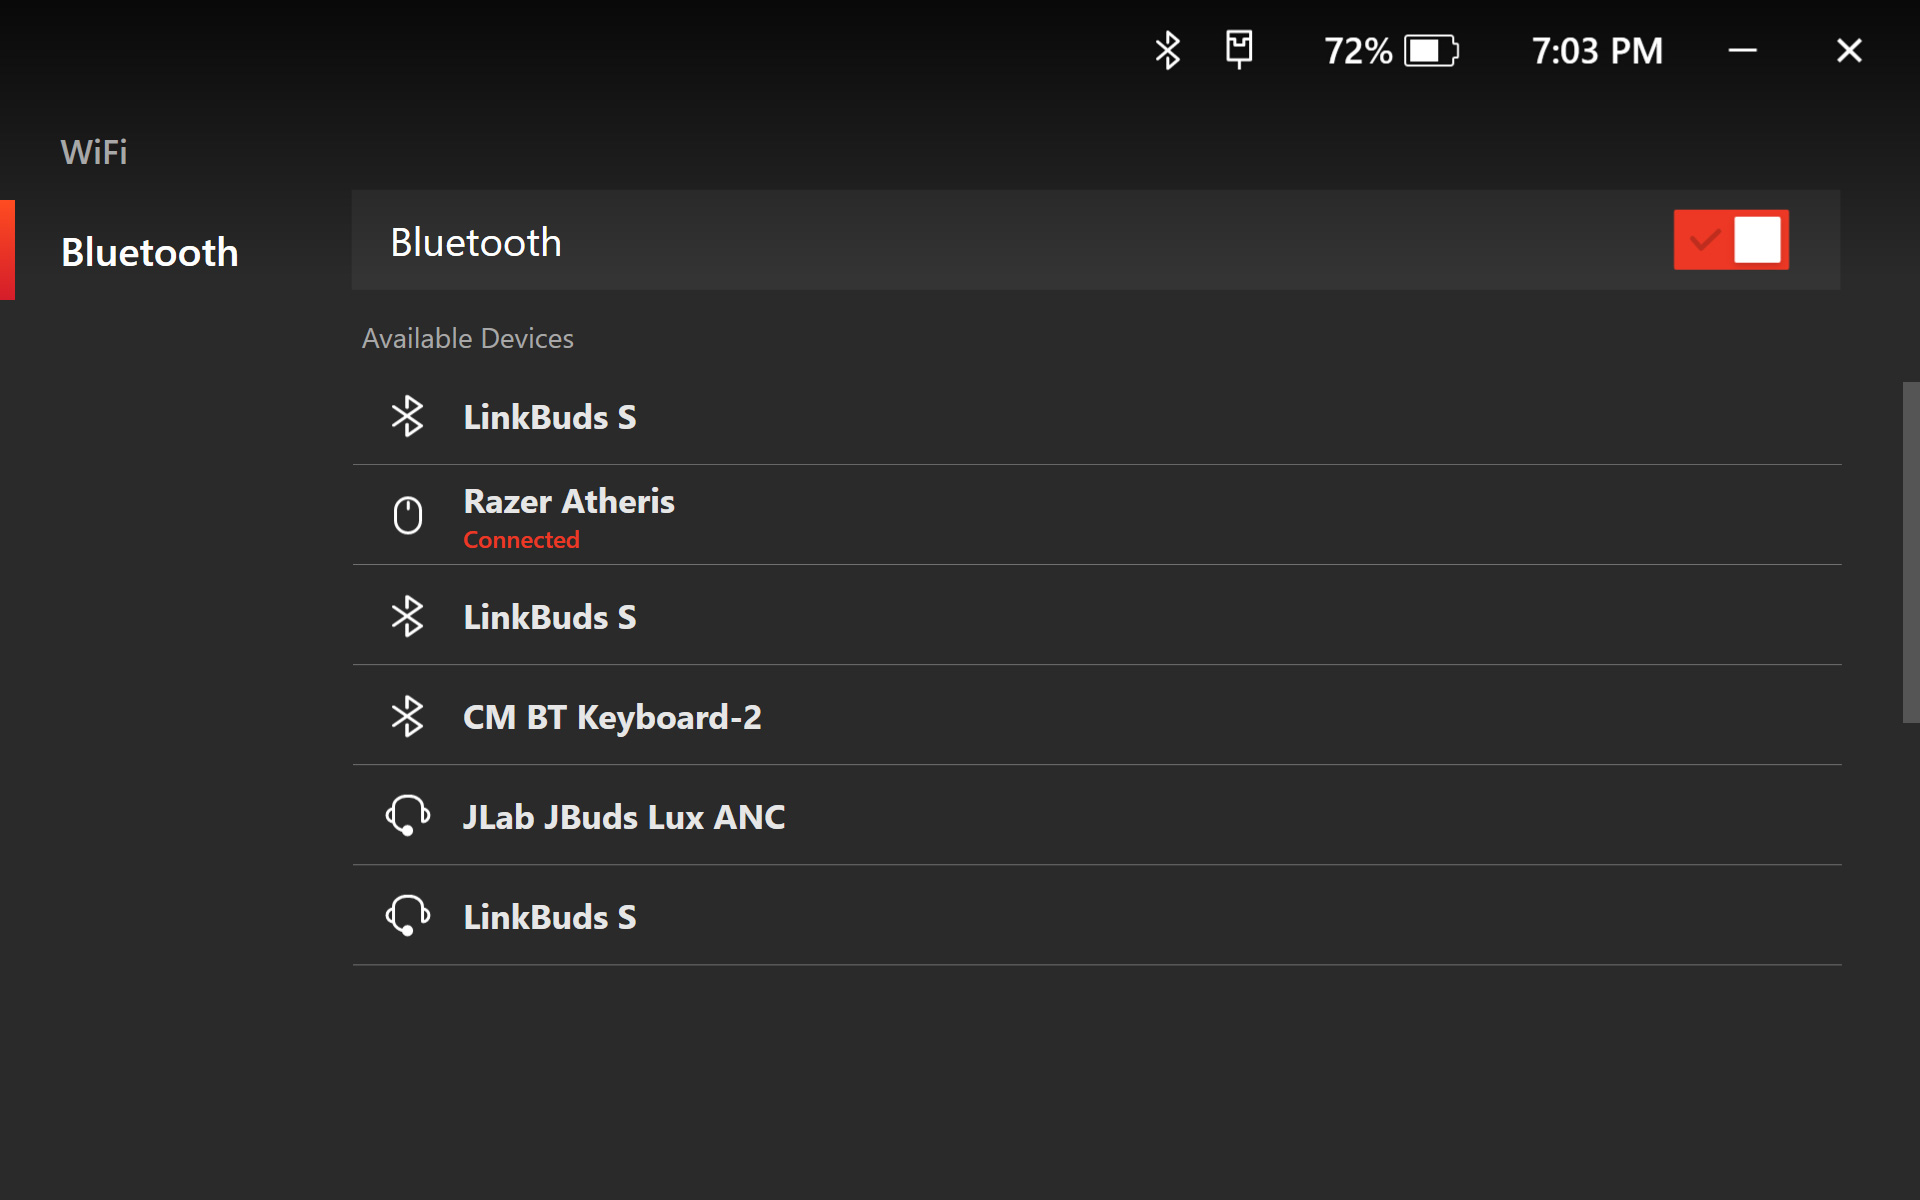The image size is (1920, 1200).
Task: Click the 7:03 PM clock
Action: point(1597,51)
